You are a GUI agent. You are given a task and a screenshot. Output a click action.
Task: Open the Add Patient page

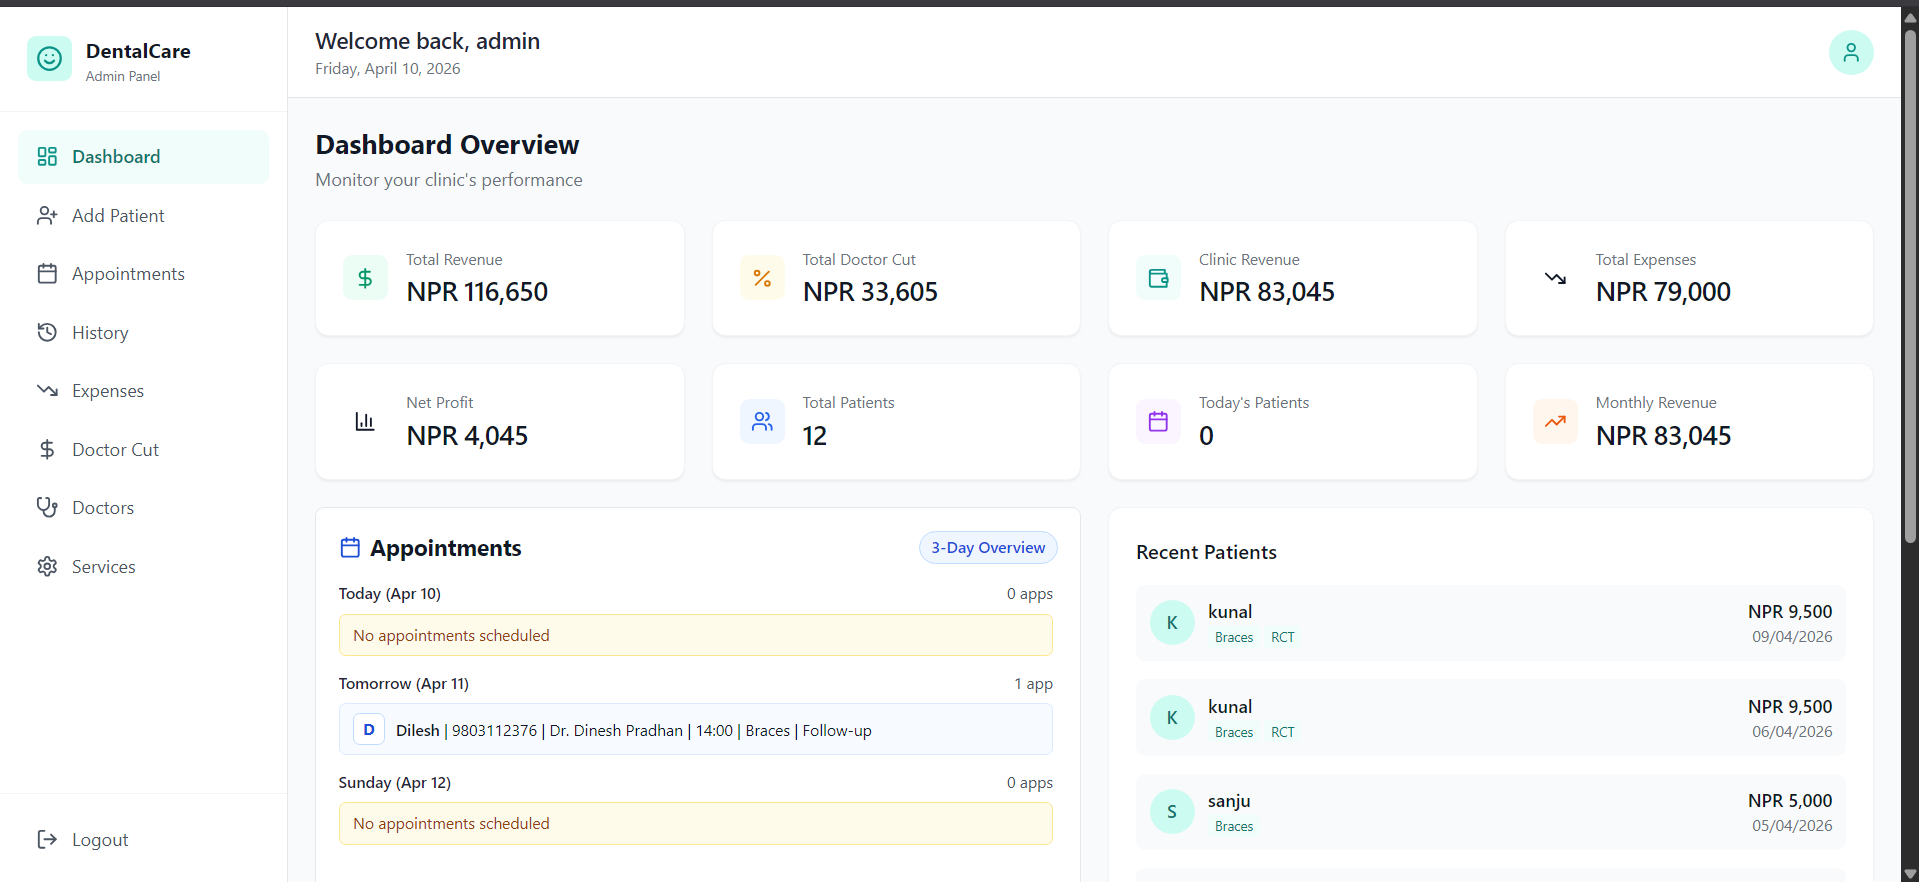pos(144,216)
